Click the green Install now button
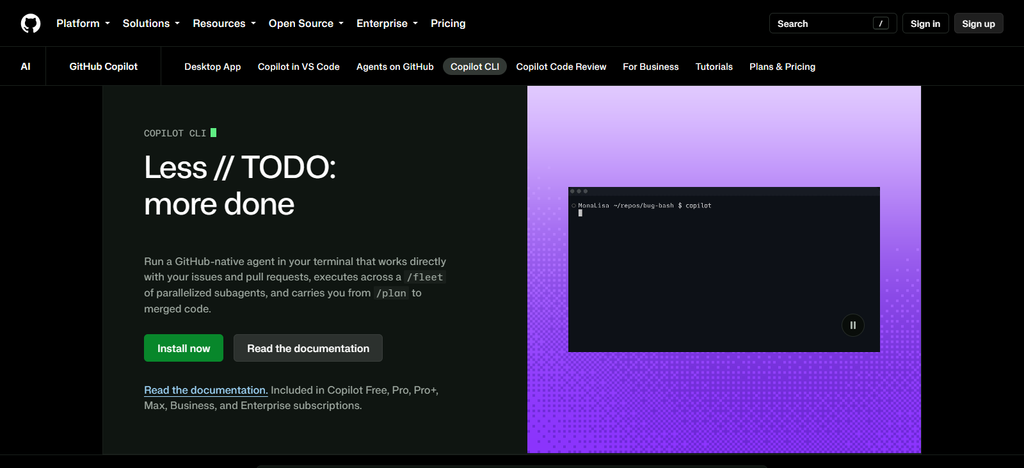This screenshot has width=1024, height=468. coord(184,348)
